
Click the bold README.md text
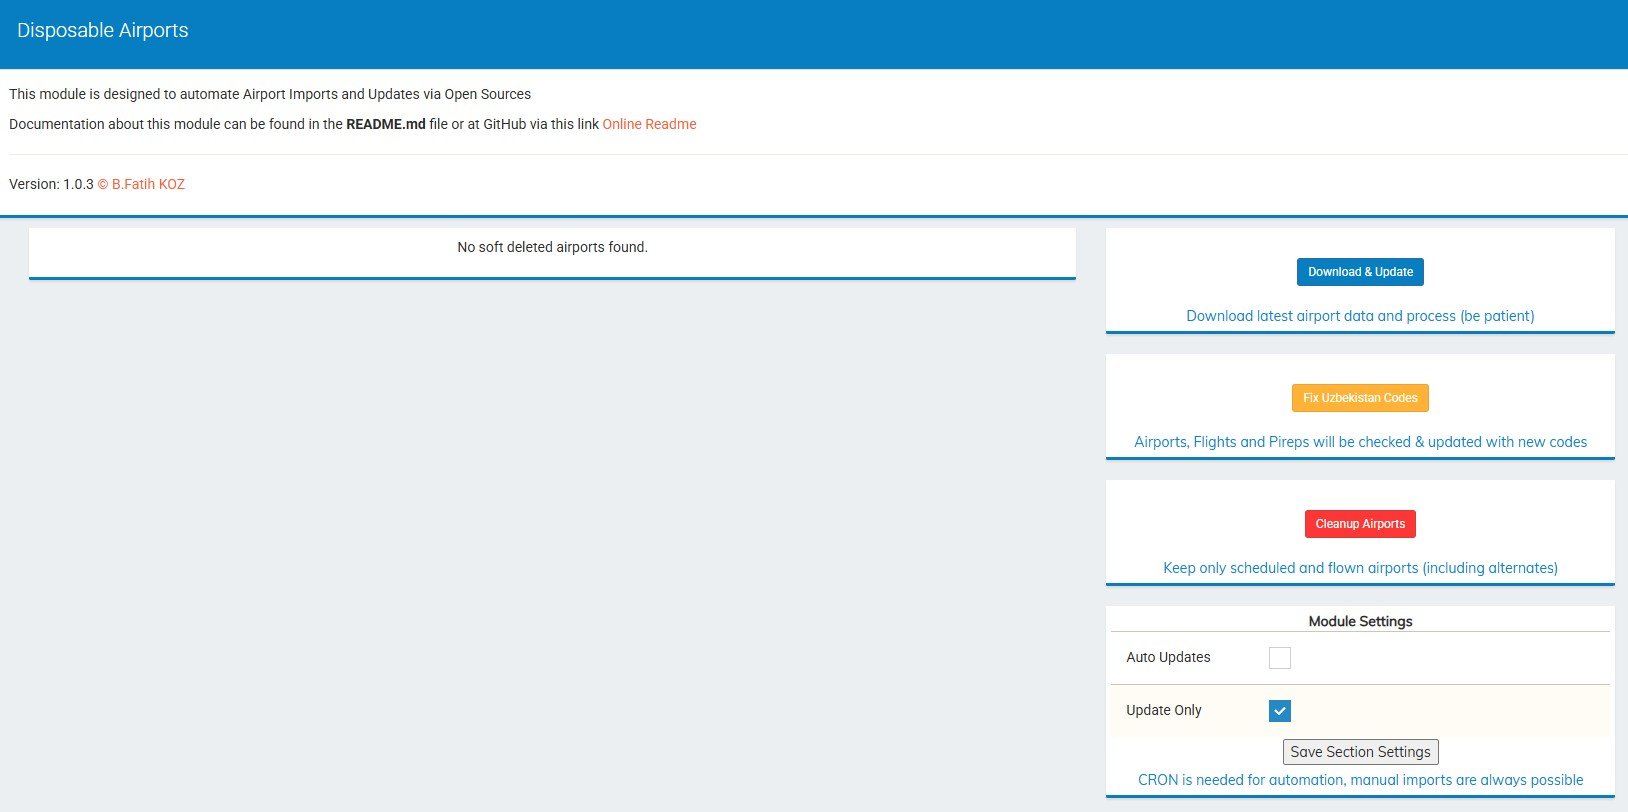point(385,124)
